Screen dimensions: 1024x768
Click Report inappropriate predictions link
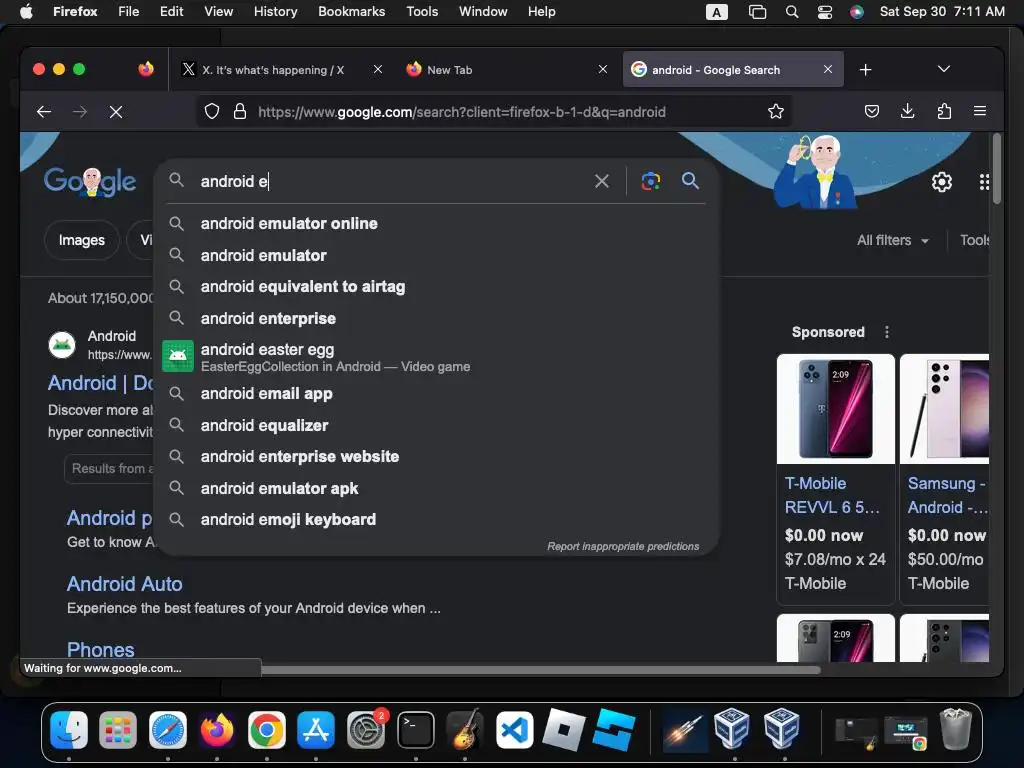(623, 546)
